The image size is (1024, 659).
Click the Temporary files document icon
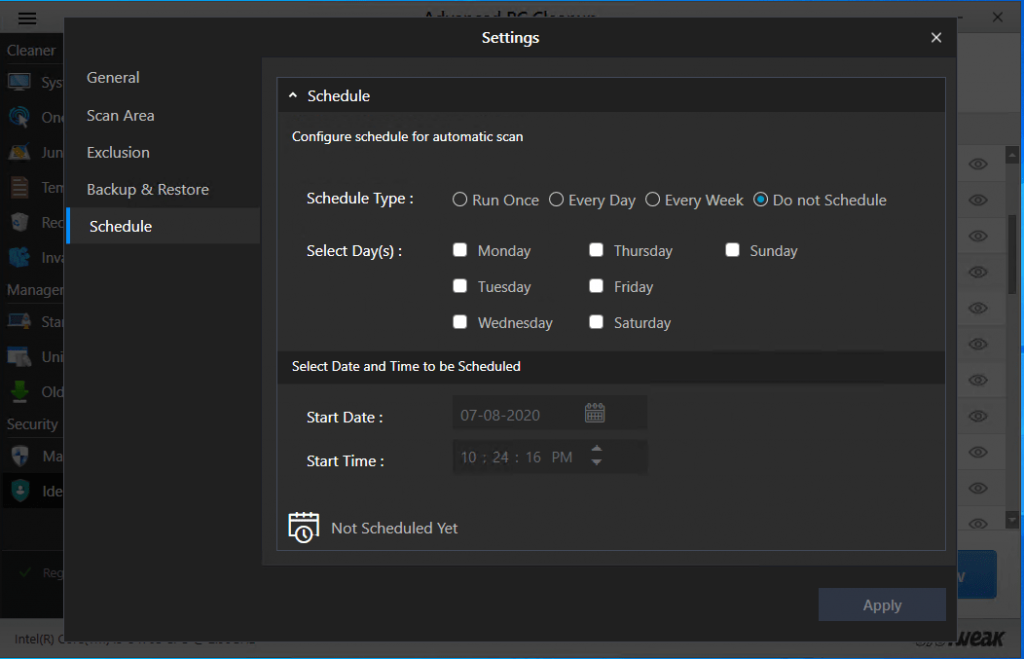pos(20,187)
